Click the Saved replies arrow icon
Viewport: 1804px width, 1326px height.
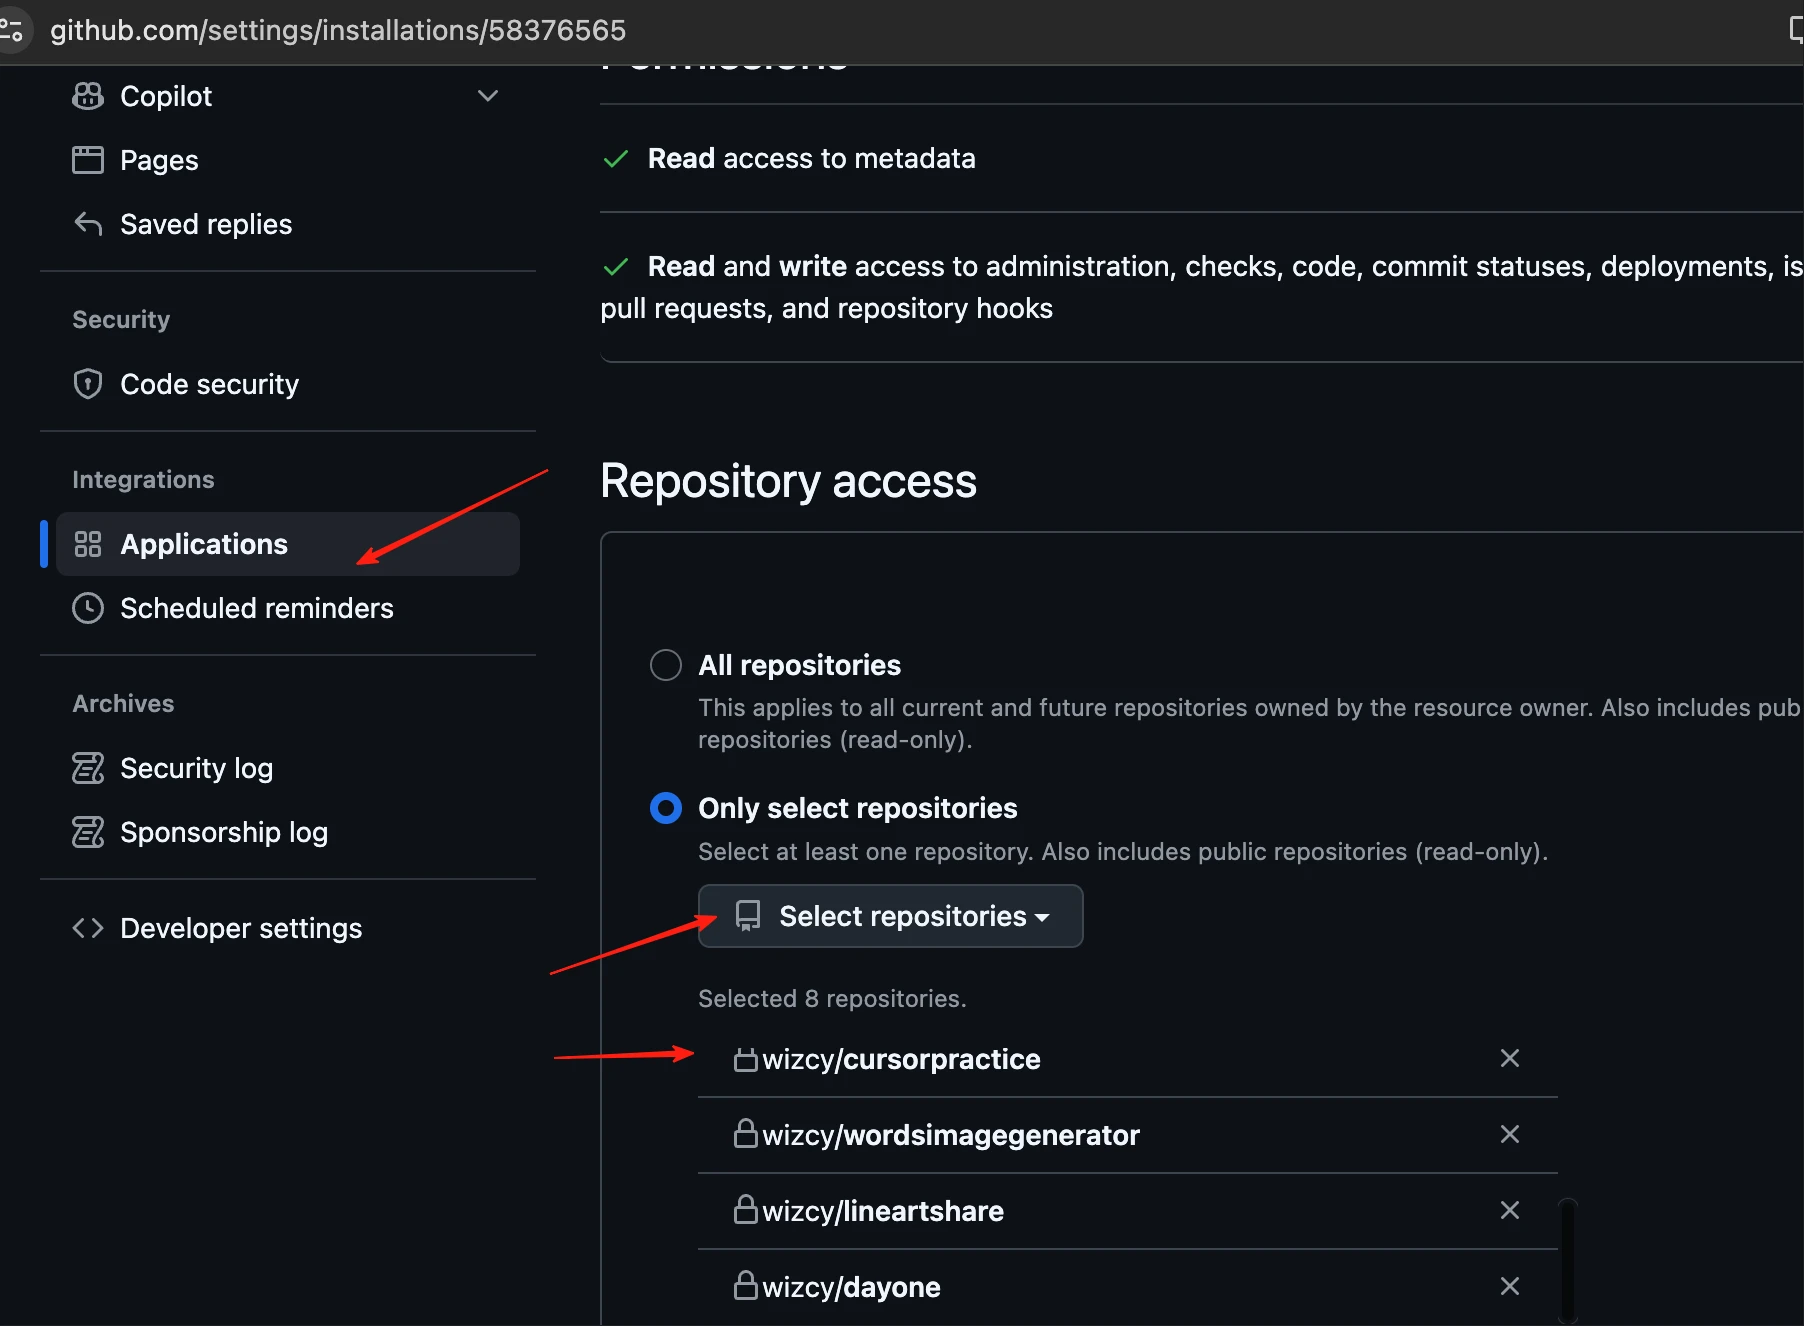point(88,224)
